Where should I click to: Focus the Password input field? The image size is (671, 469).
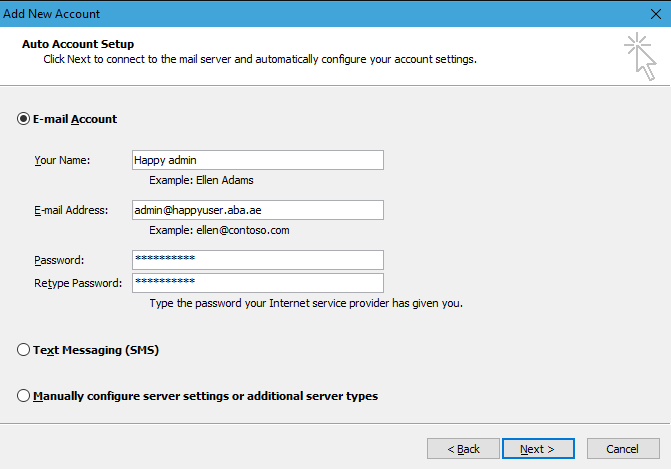tap(258, 260)
